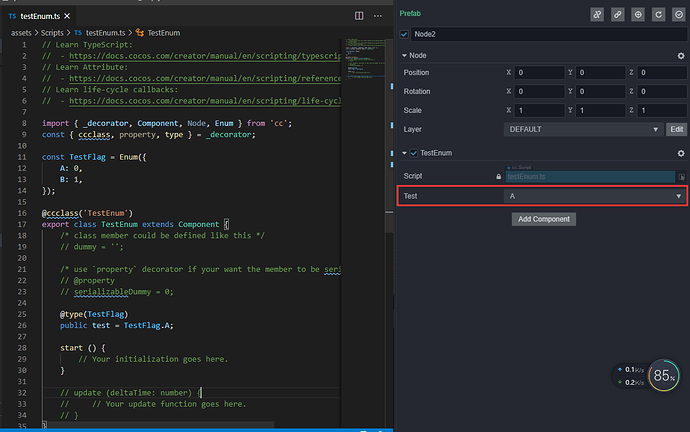Select the testEnum.ts tab
Screen dimensions: 690x432
pos(40,16)
